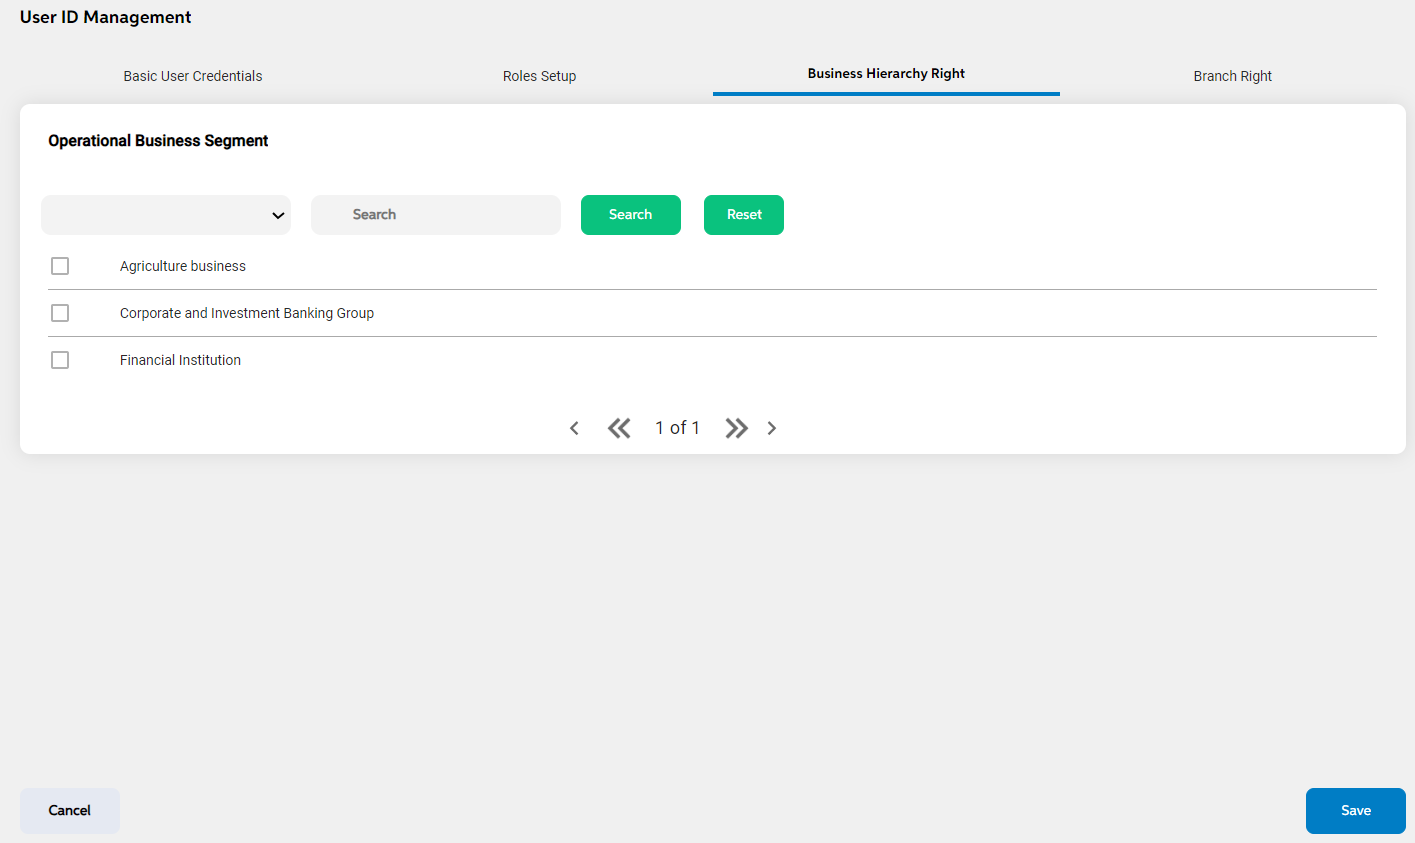
Task: Click the User ID Management title
Action: tap(106, 17)
